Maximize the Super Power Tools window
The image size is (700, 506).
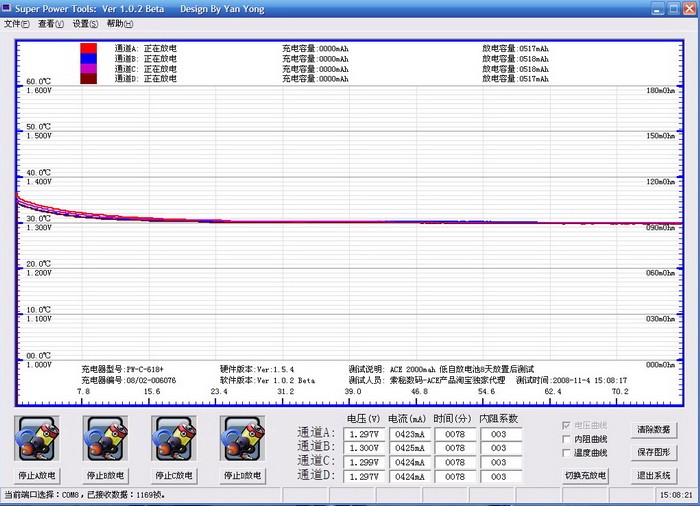pos(674,8)
